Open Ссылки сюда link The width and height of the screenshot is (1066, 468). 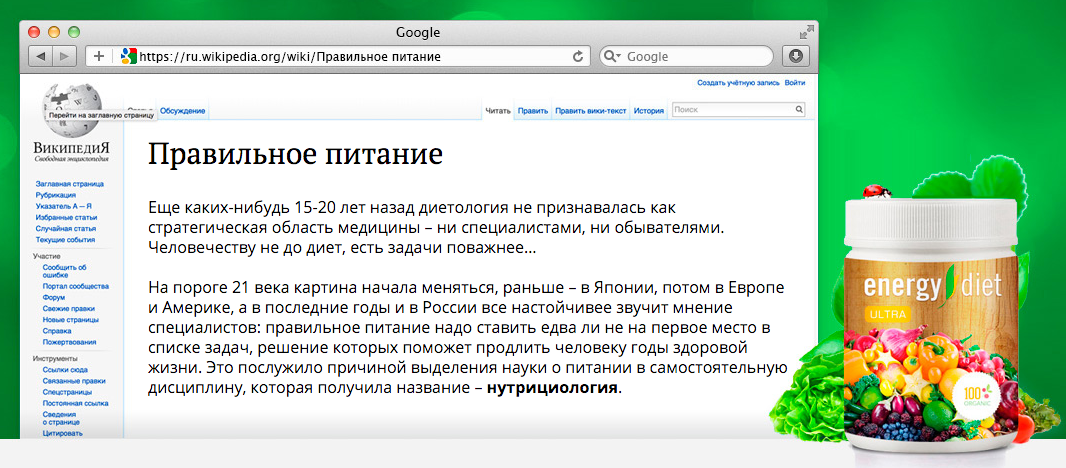pyautogui.click(x=65, y=370)
